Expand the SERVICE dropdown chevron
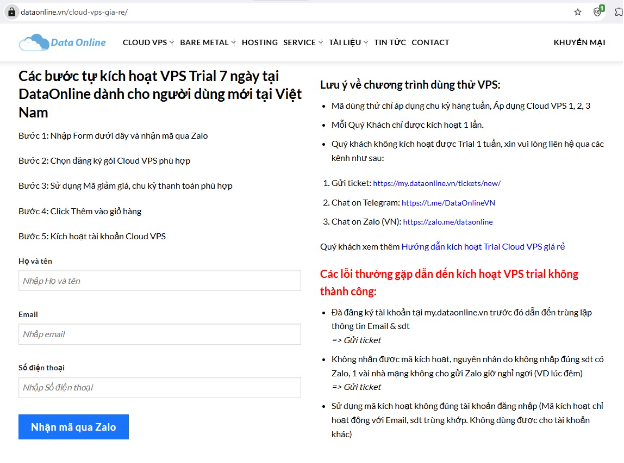 tap(320, 43)
